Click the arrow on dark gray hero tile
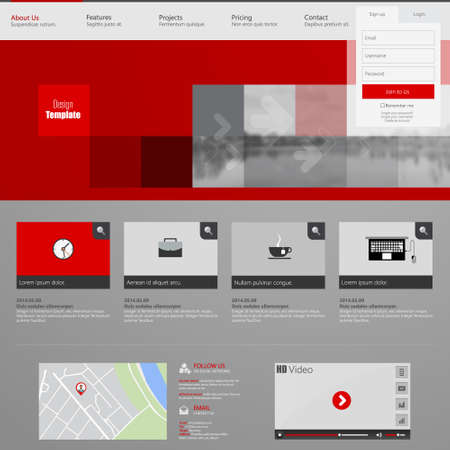The image size is (450, 450). pyautogui.click(x=222, y=126)
